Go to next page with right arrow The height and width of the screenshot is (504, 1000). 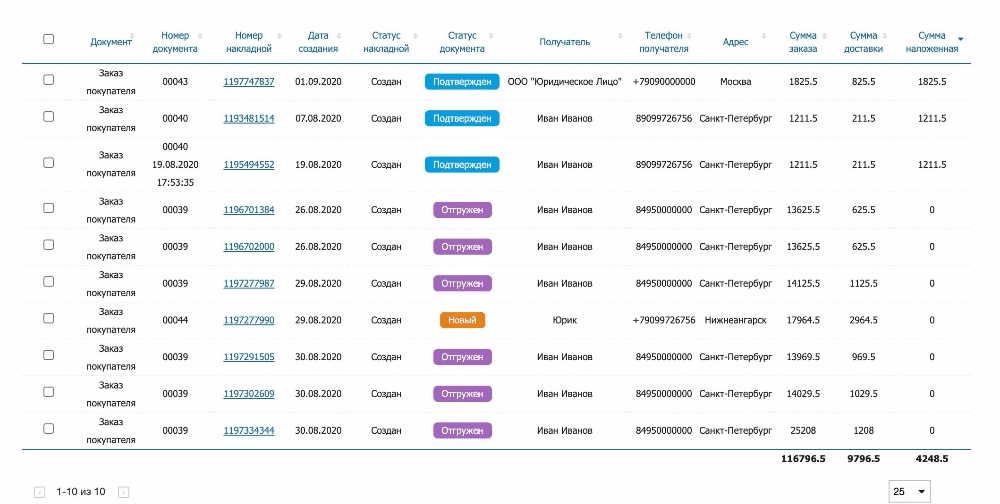point(123,492)
